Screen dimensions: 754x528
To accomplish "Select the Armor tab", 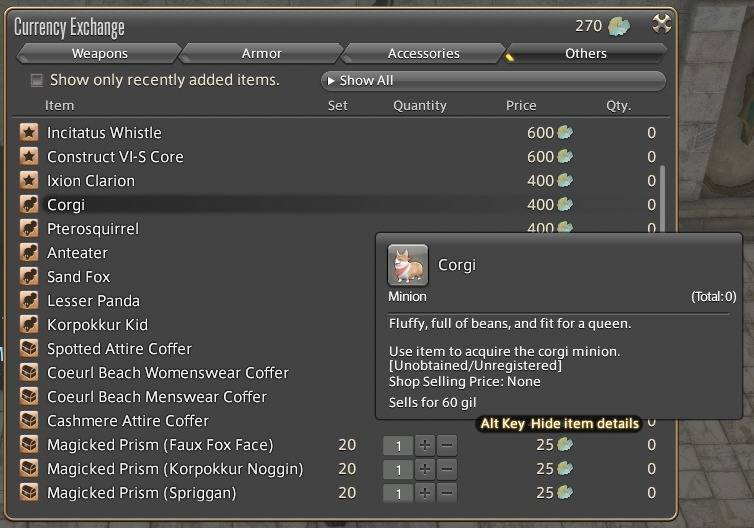I will pos(261,53).
